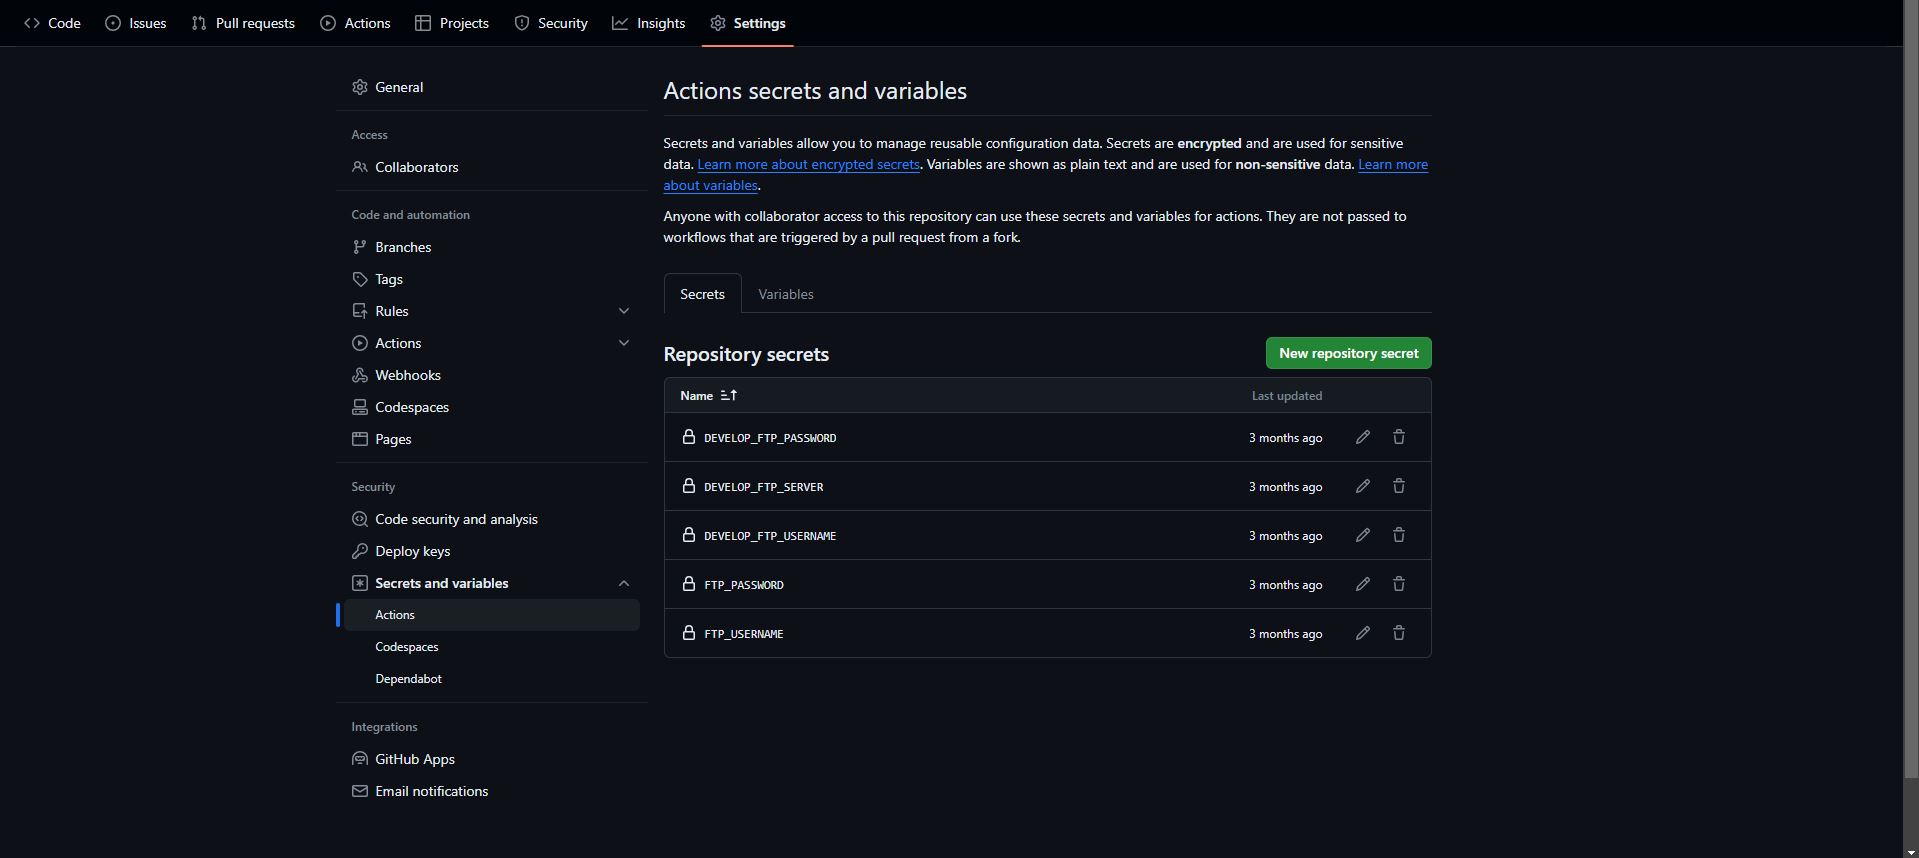The width and height of the screenshot is (1919, 858).
Task: Delete the DEVELOP_FTP_SERVER secret trash icon
Action: 1399,486
